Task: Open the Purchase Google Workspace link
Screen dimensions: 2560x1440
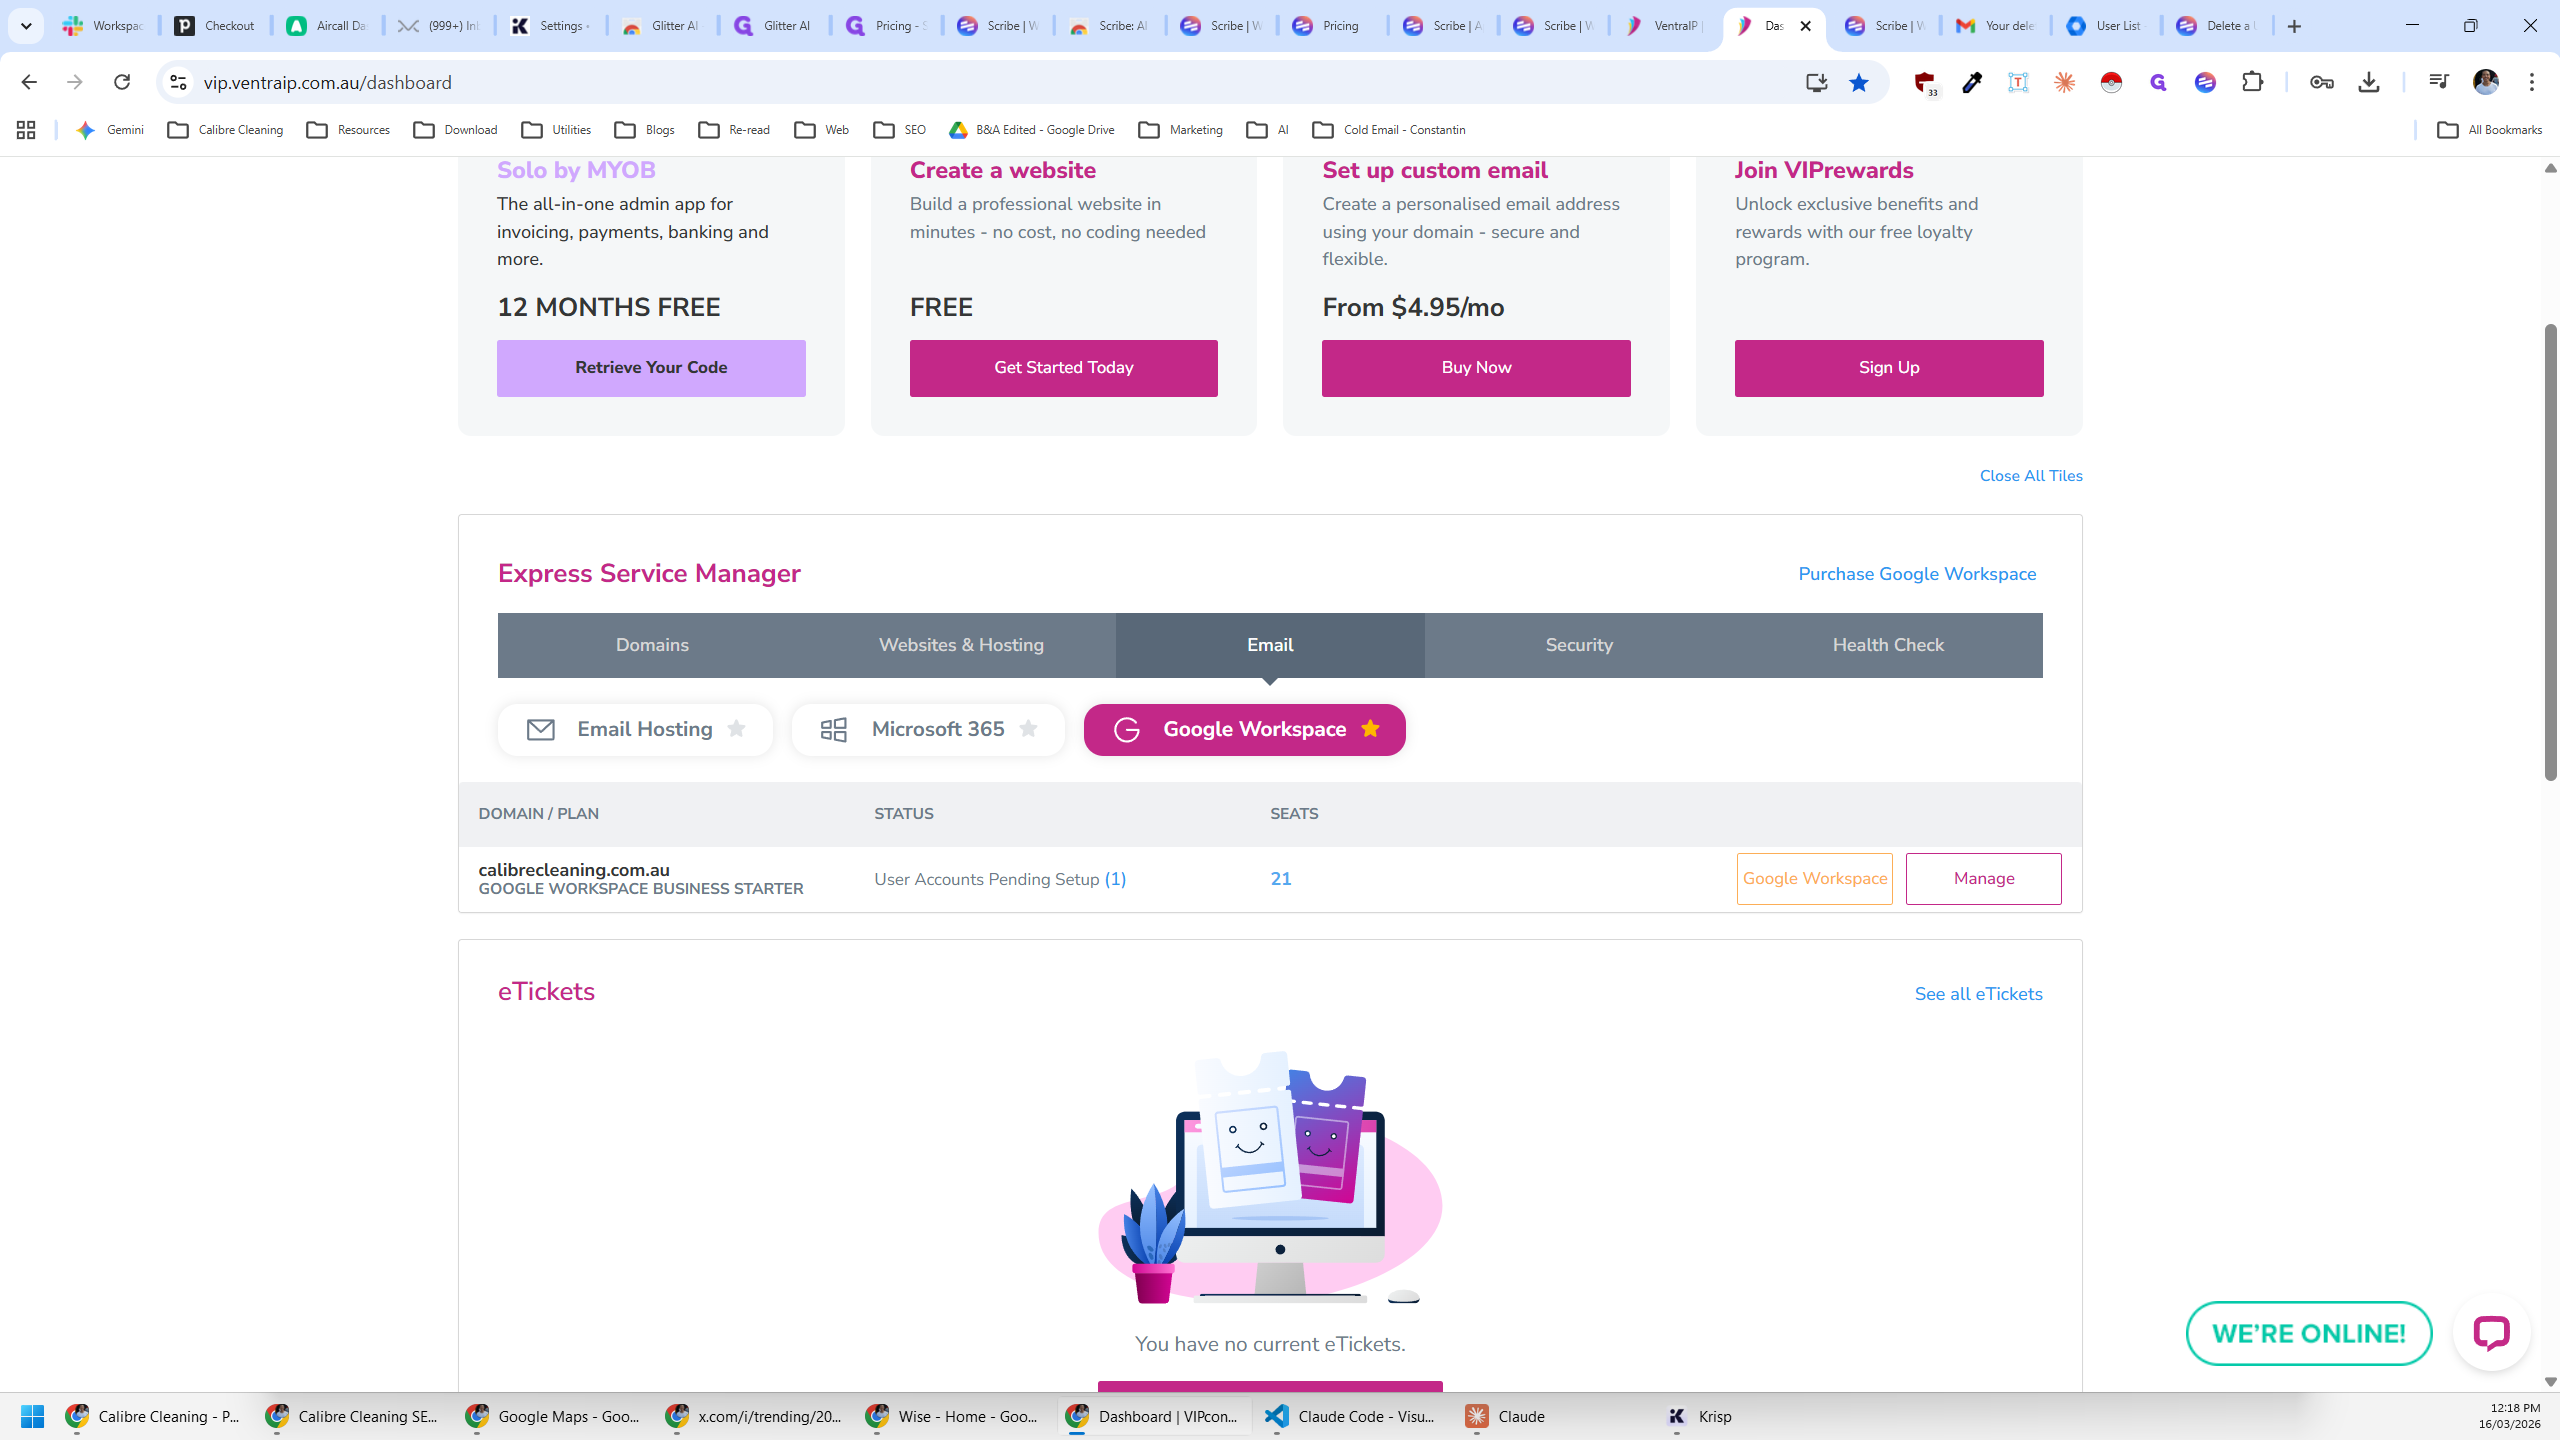Action: point(1917,574)
